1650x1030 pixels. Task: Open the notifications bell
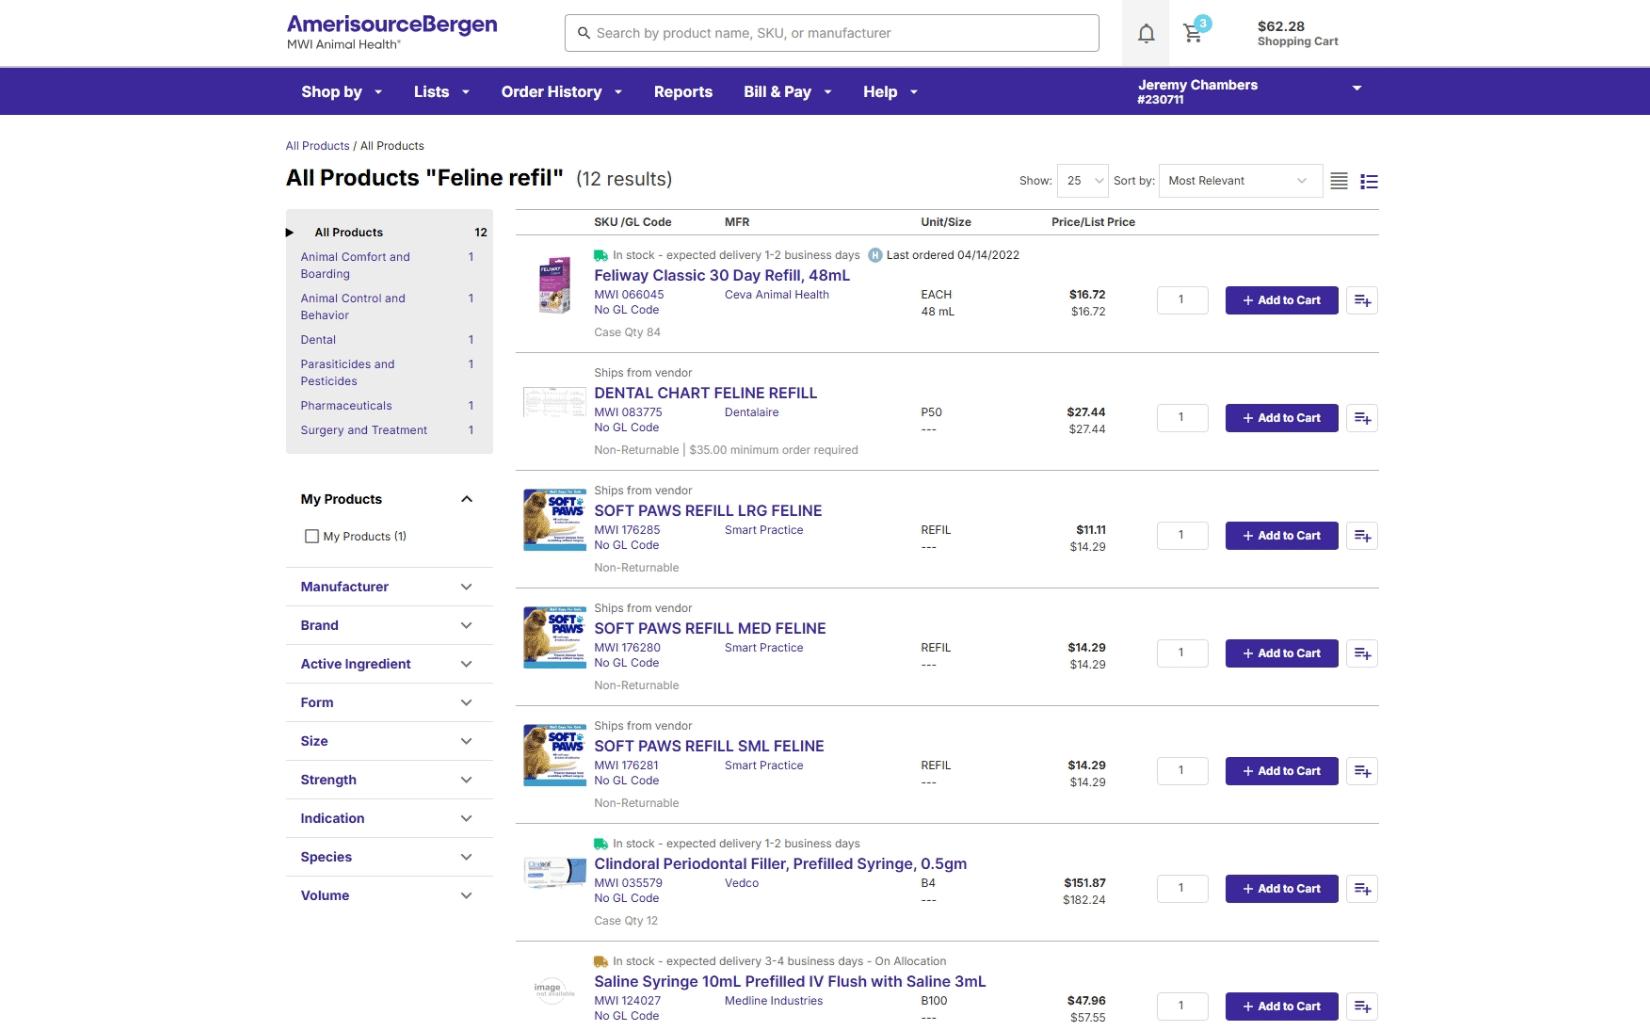(x=1146, y=33)
